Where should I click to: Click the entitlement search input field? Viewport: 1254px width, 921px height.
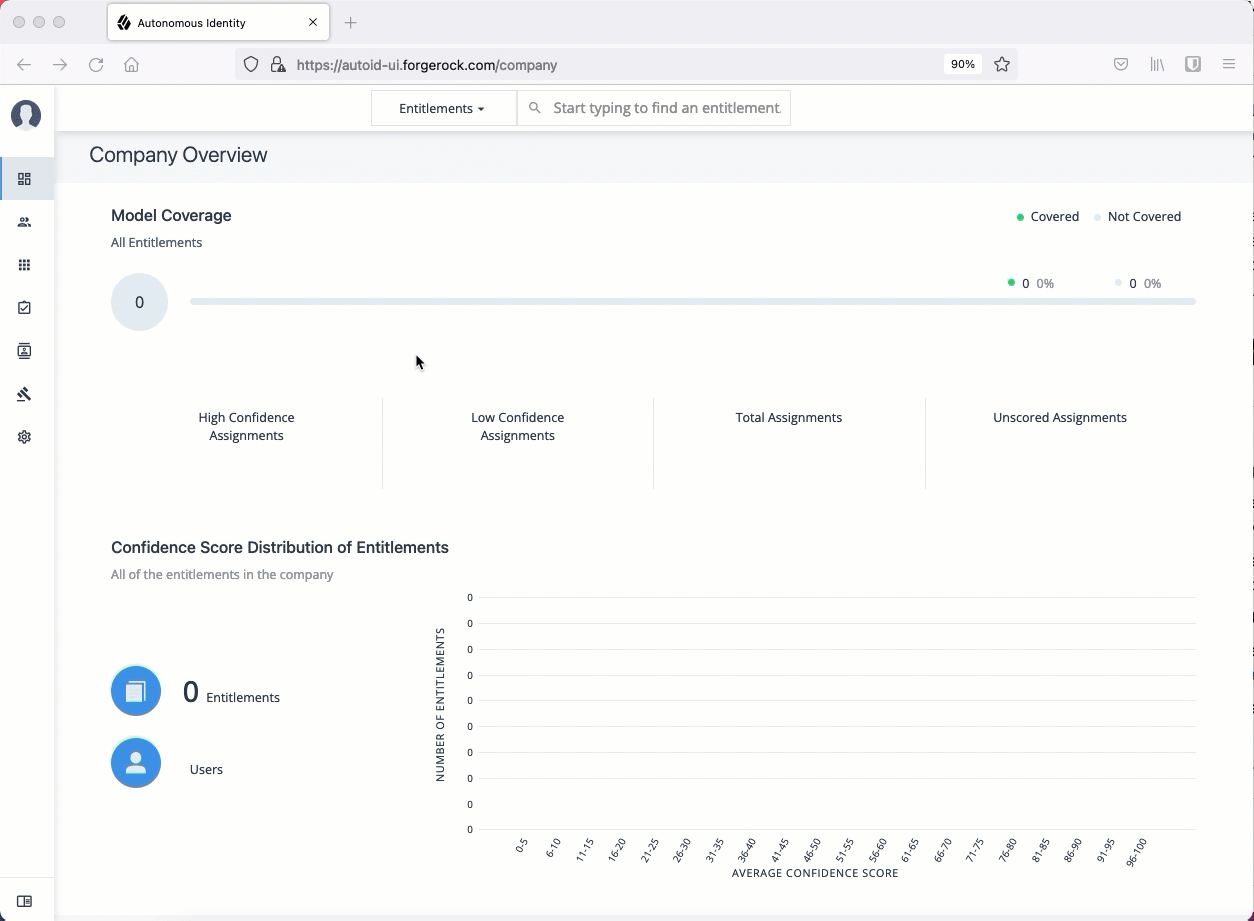tap(665, 108)
